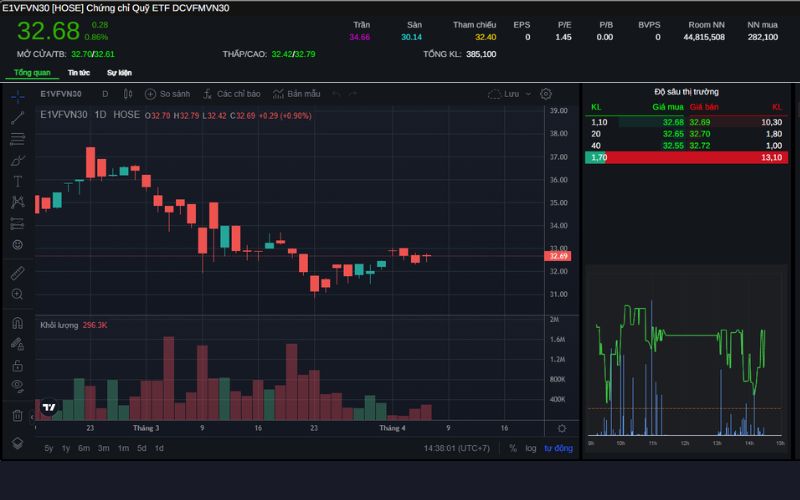This screenshot has width=800, height=500.
Task: Select the text annotation tool
Action: pyautogui.click(x=17, y=181)
